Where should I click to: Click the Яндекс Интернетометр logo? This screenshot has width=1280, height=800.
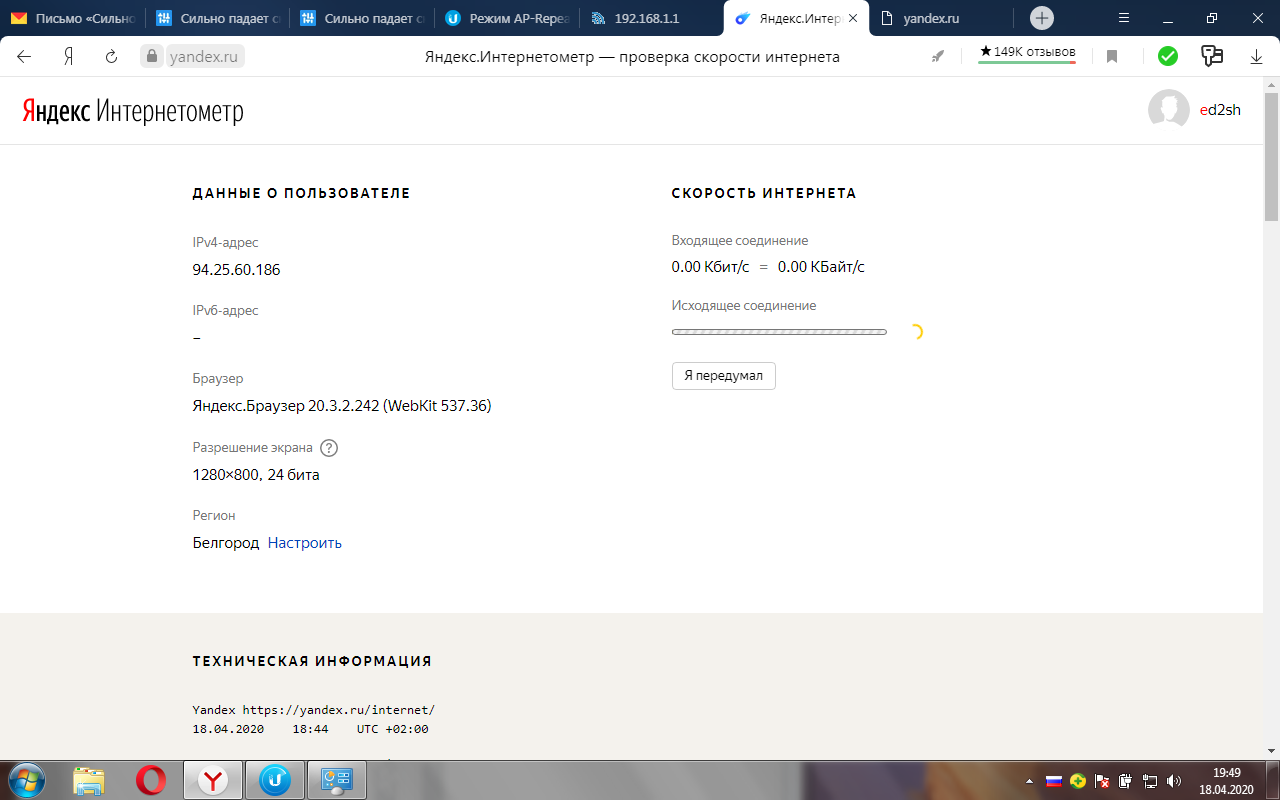click(x=133, y=111)
